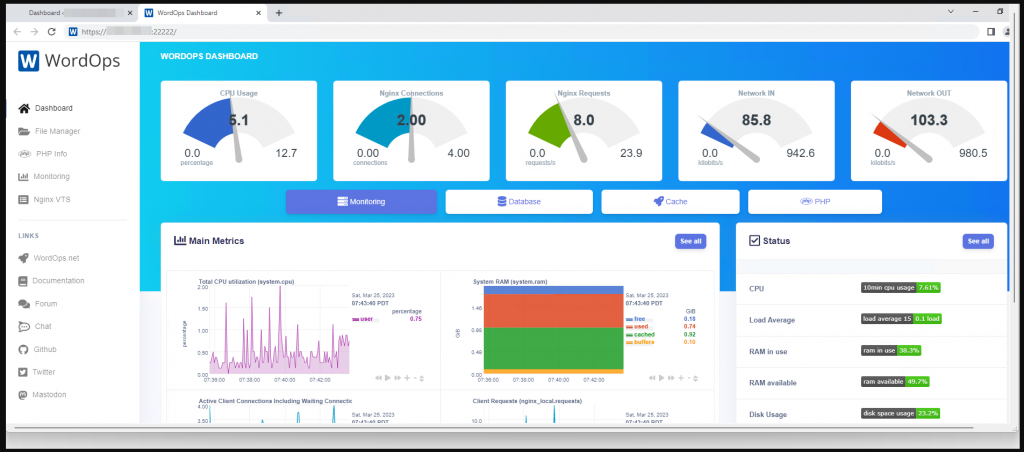Click the WordOps logo icon in sidebar
Image resolution: width=1024 pixels, height=452 pixels.
pos(29,61)
